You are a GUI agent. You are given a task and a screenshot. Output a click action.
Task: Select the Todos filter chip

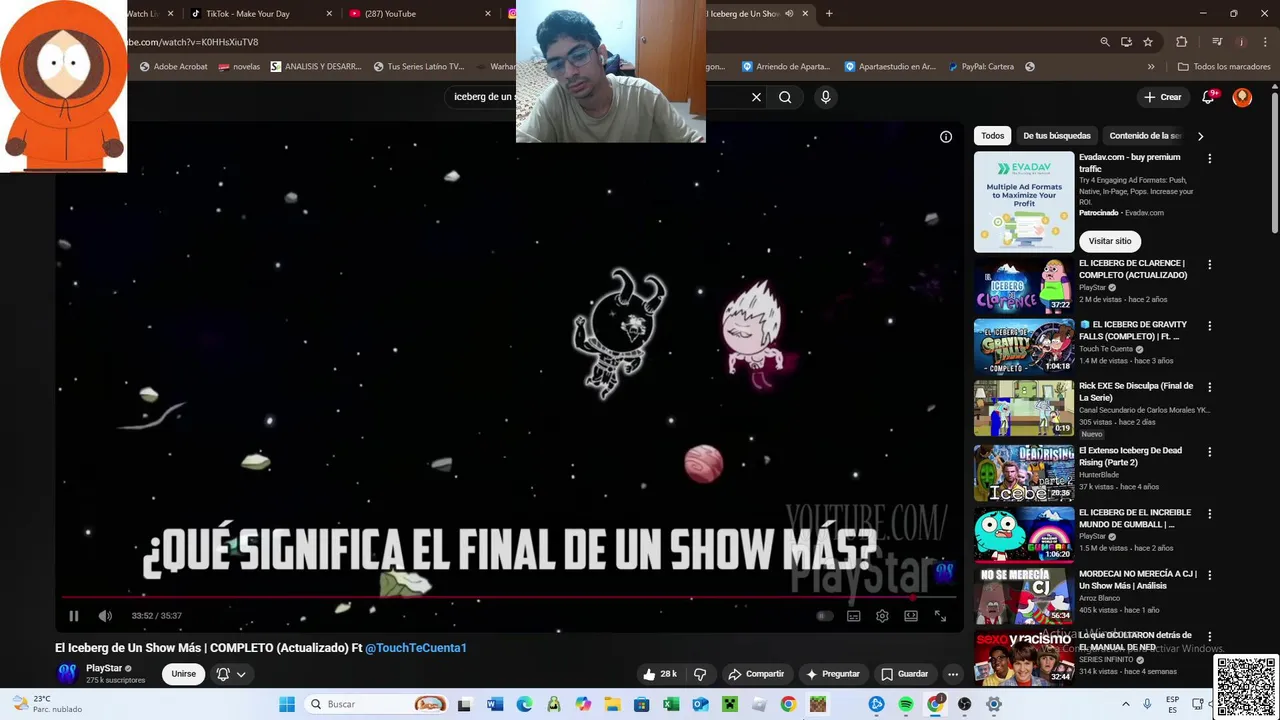992,136
